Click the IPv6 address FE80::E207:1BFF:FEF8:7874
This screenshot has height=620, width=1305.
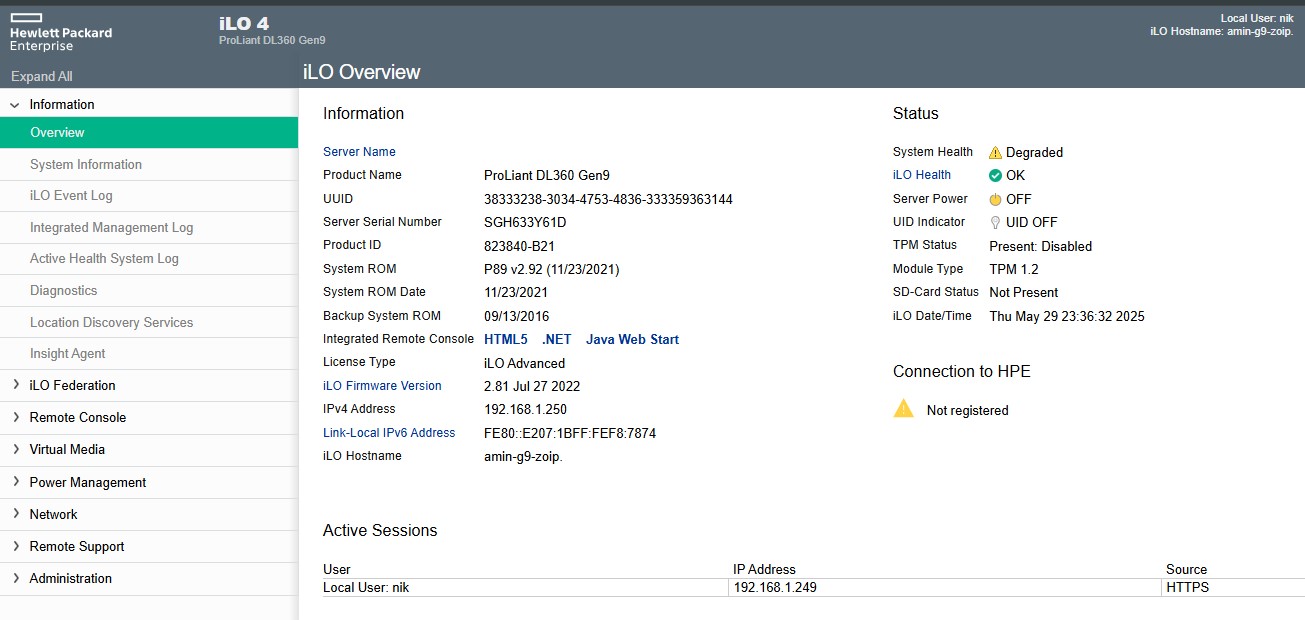570,433
